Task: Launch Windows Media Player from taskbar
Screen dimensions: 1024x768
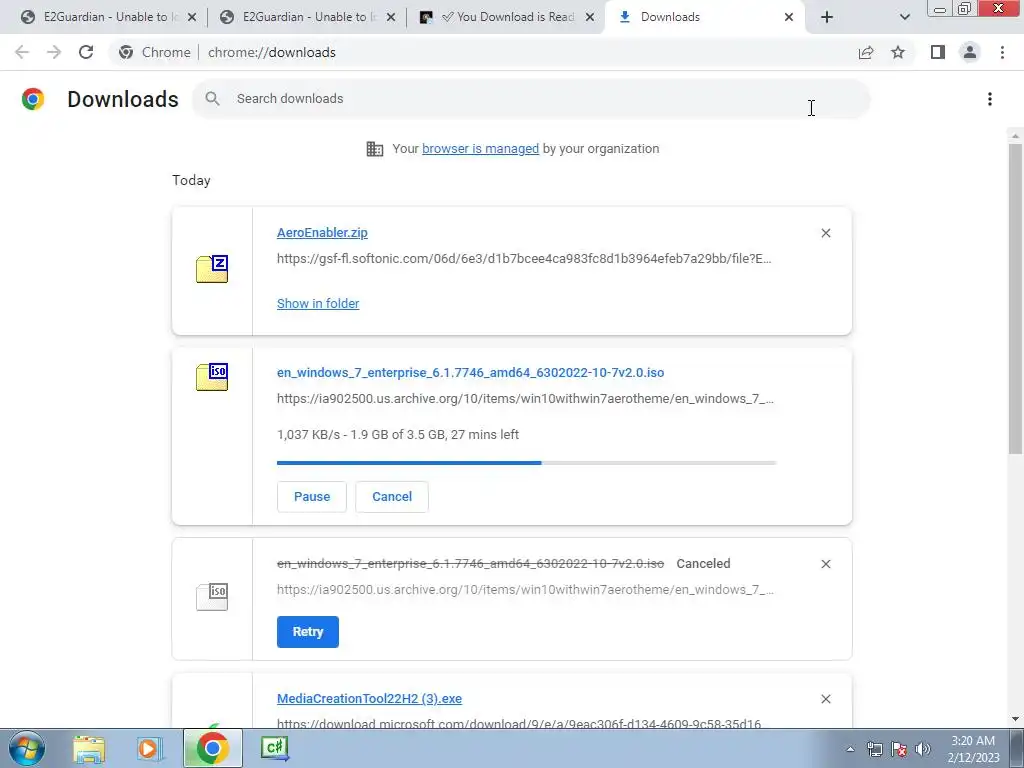Action: 150,749
